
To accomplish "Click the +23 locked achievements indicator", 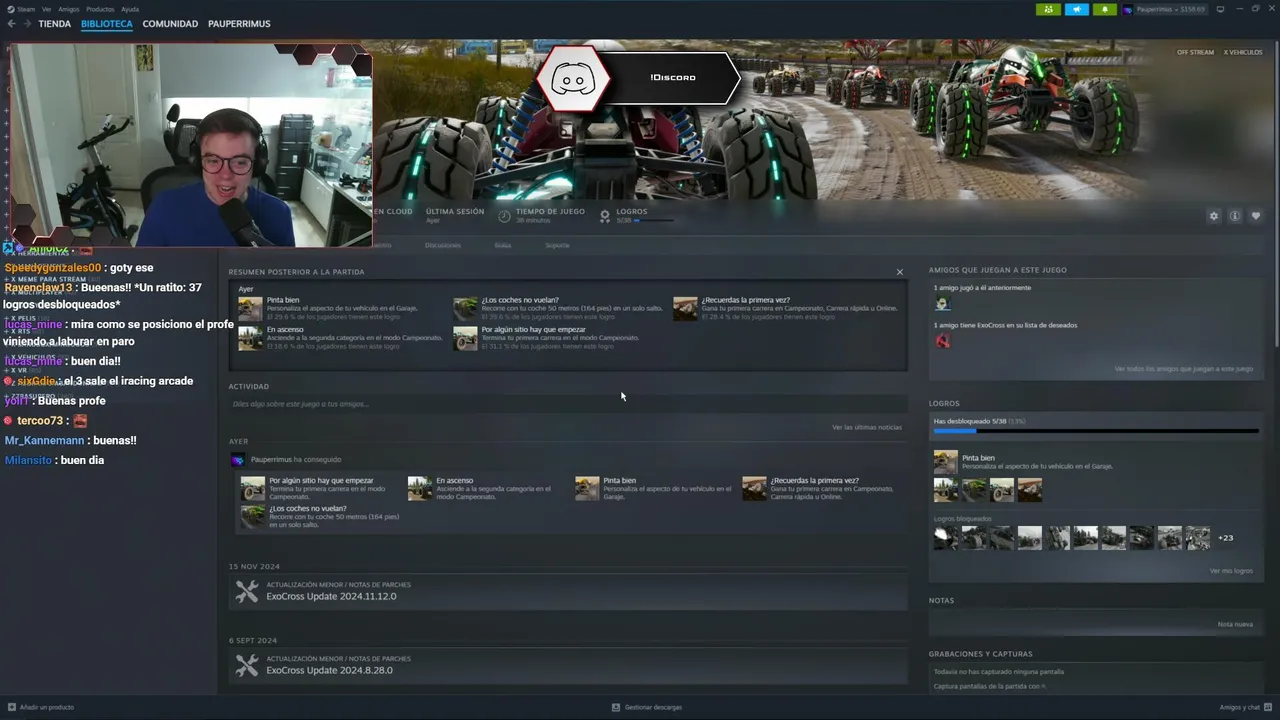I will pyautogui.click(x=1225, y=538).
